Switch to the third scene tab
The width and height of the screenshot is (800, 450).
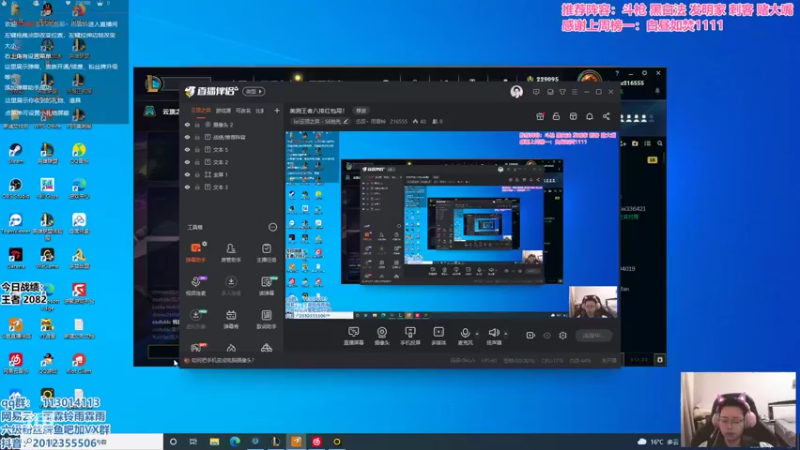click(243, 110)
